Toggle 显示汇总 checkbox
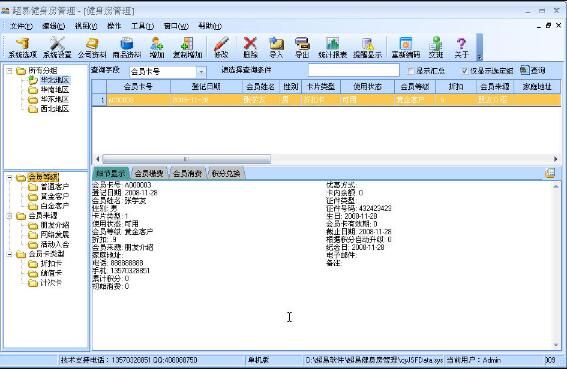 [x=411, y=71]
